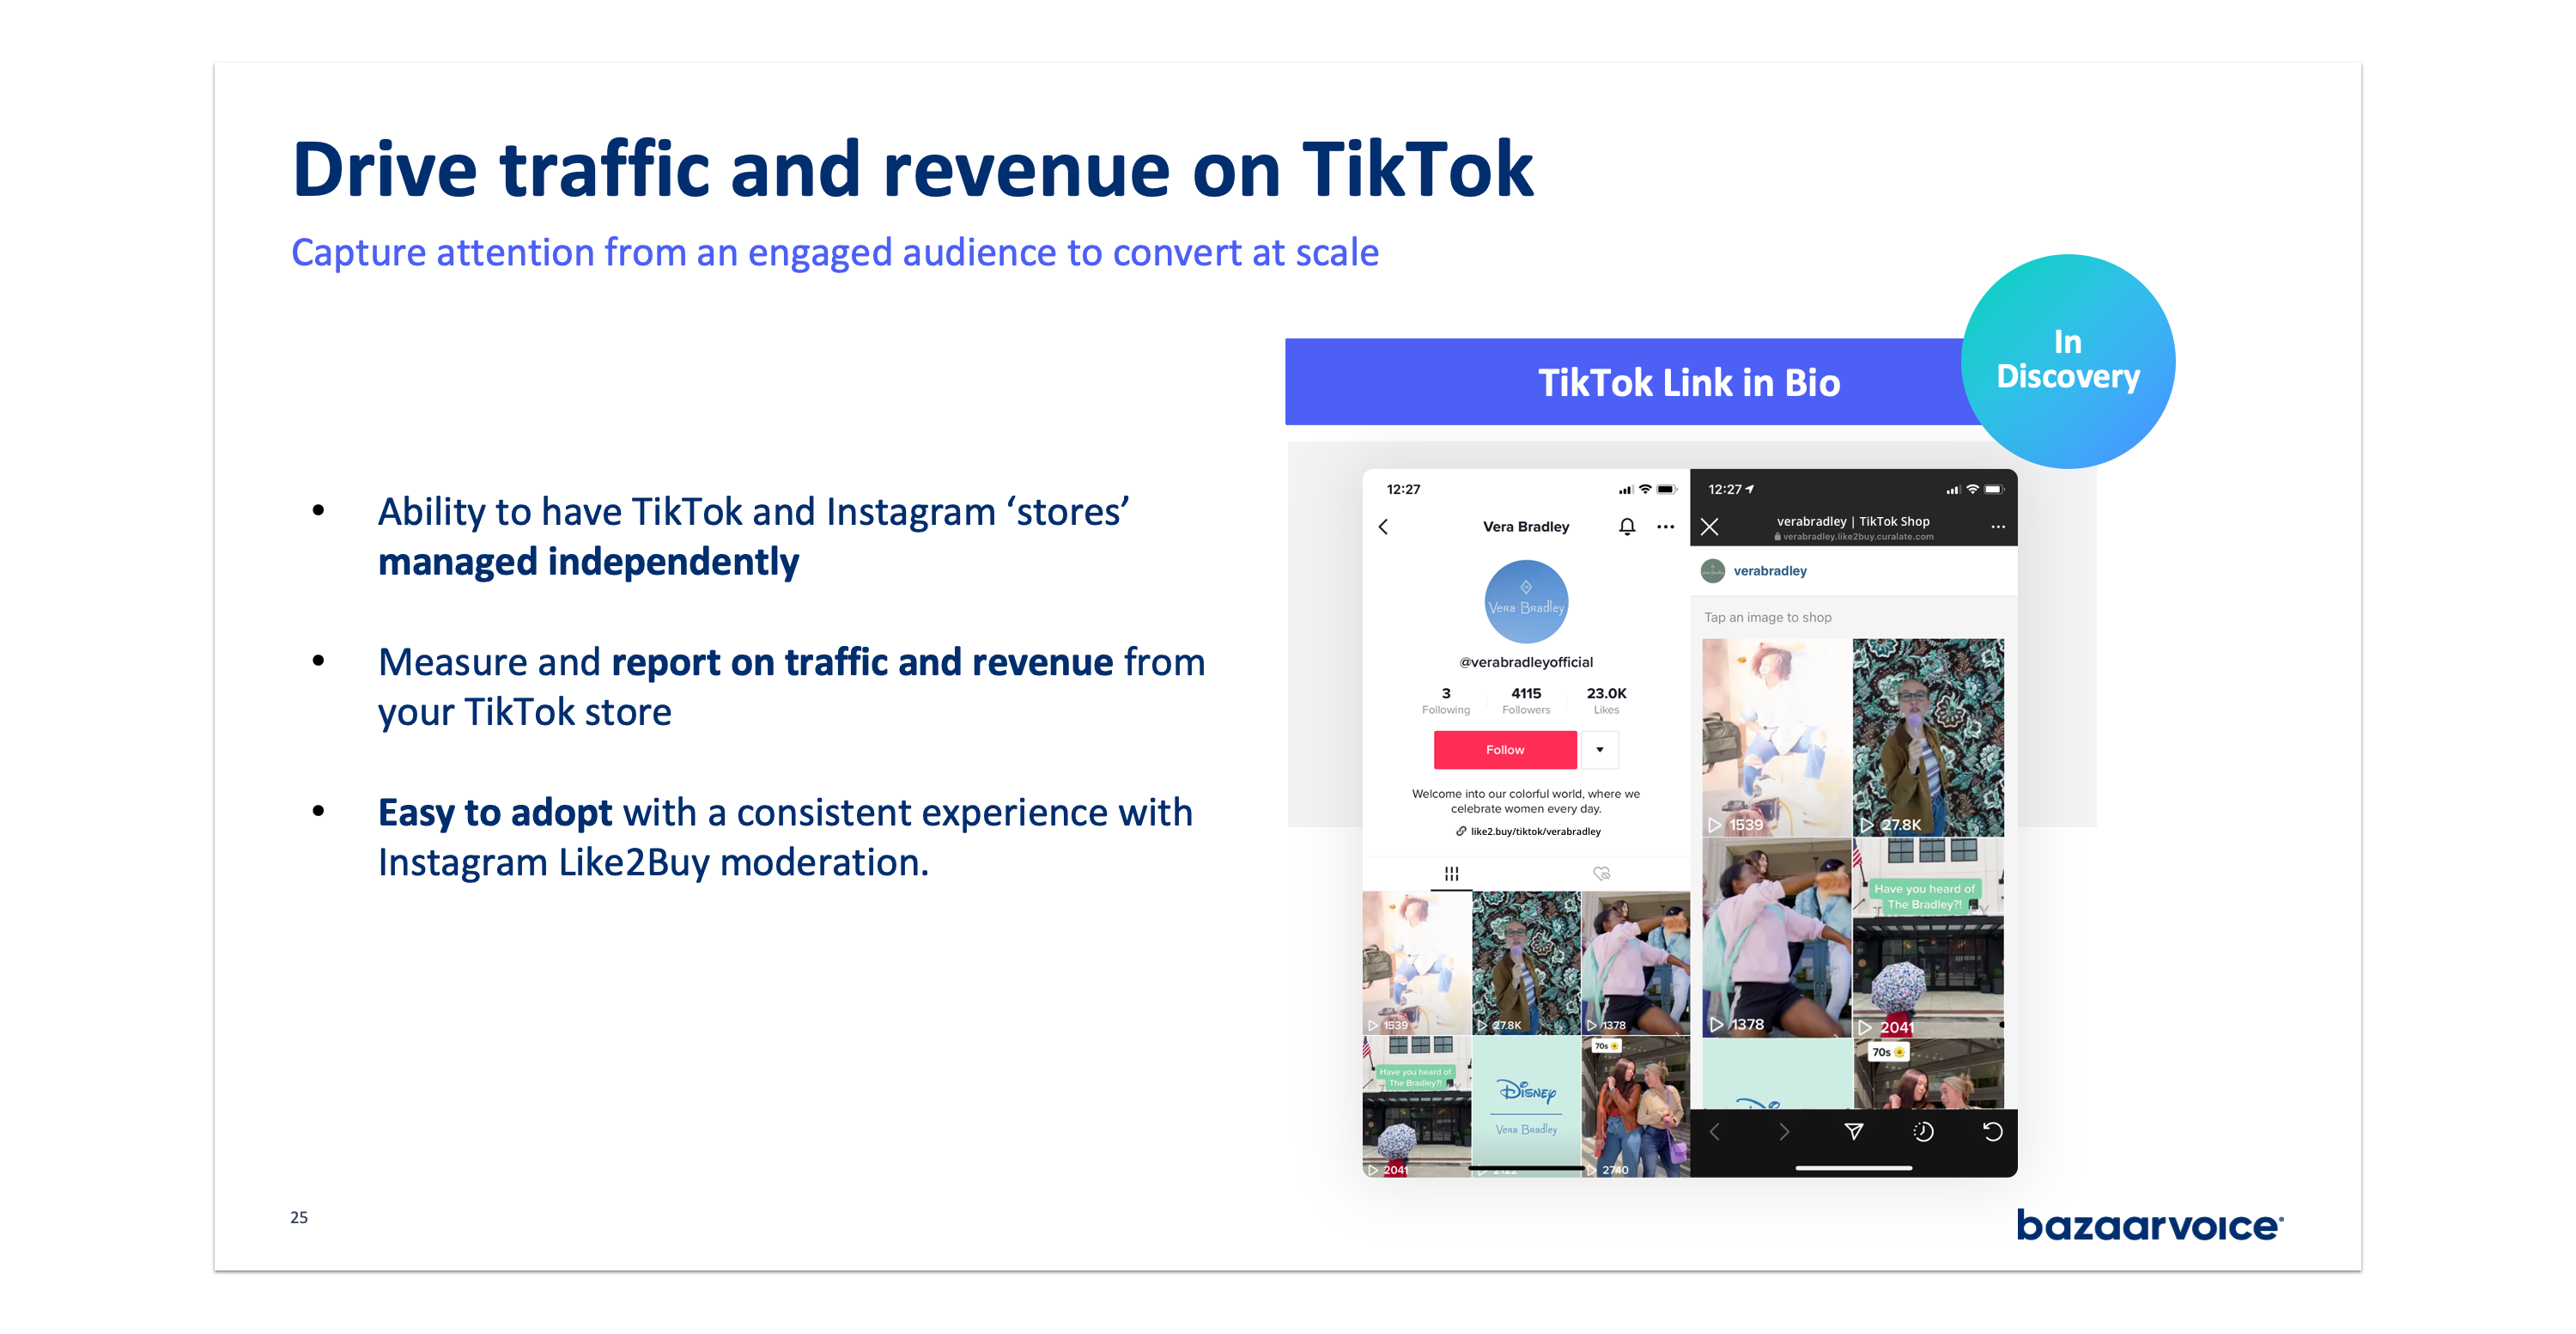Image resolution: width=2576 pixels, height=1334 pixels.
Task: Tap the 23.0K Likes count
Action: point(1606,700)
